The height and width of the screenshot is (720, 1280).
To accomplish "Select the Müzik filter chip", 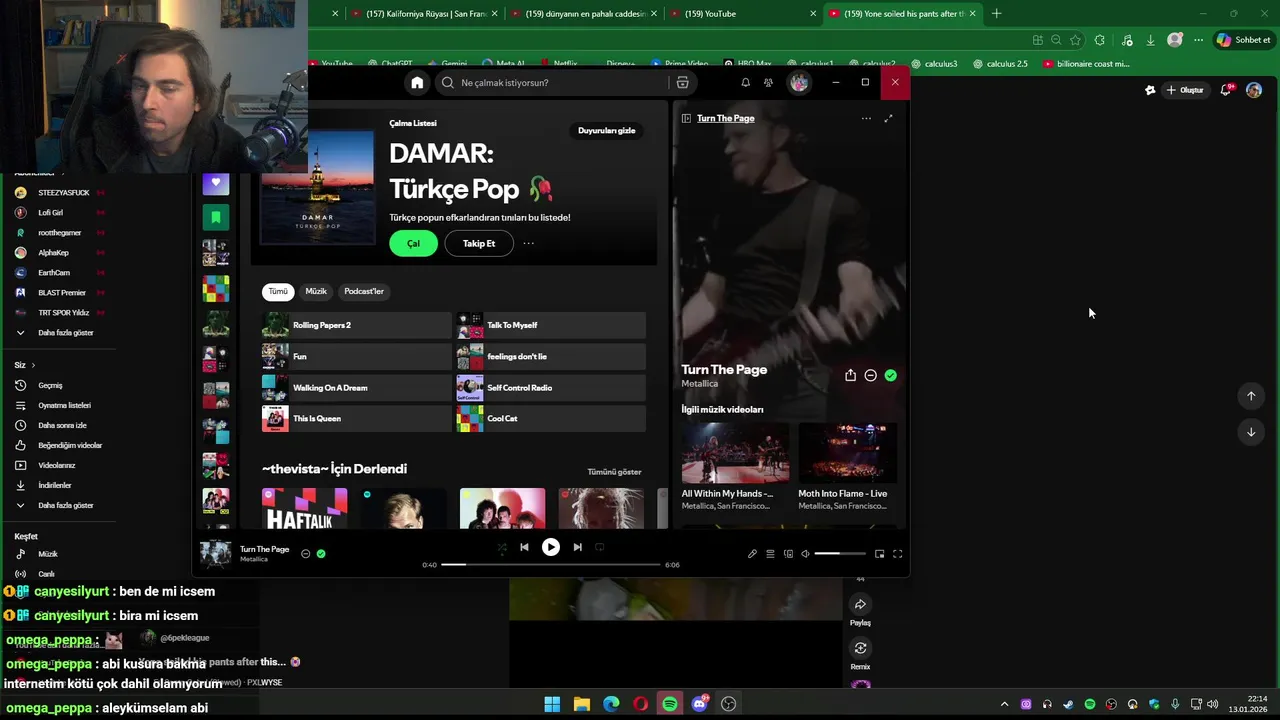I will click(316, 291).
